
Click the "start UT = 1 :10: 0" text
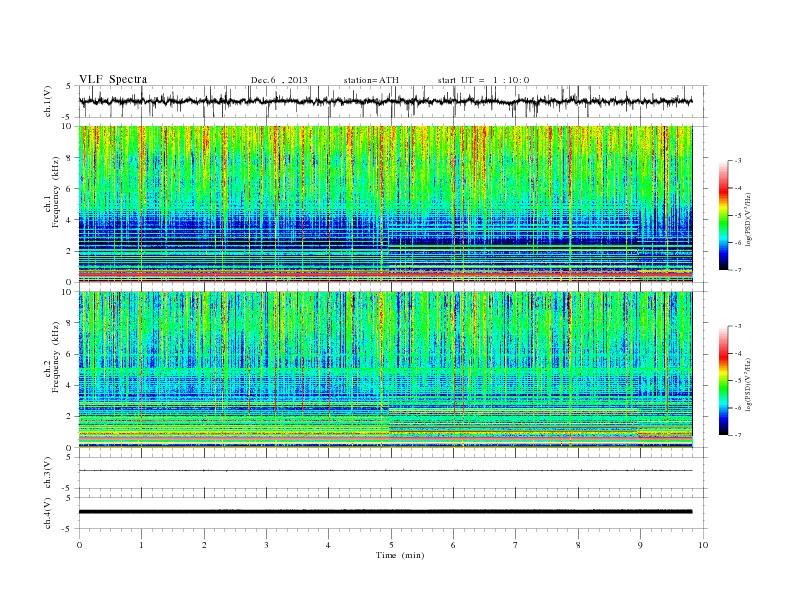point(483,80)
